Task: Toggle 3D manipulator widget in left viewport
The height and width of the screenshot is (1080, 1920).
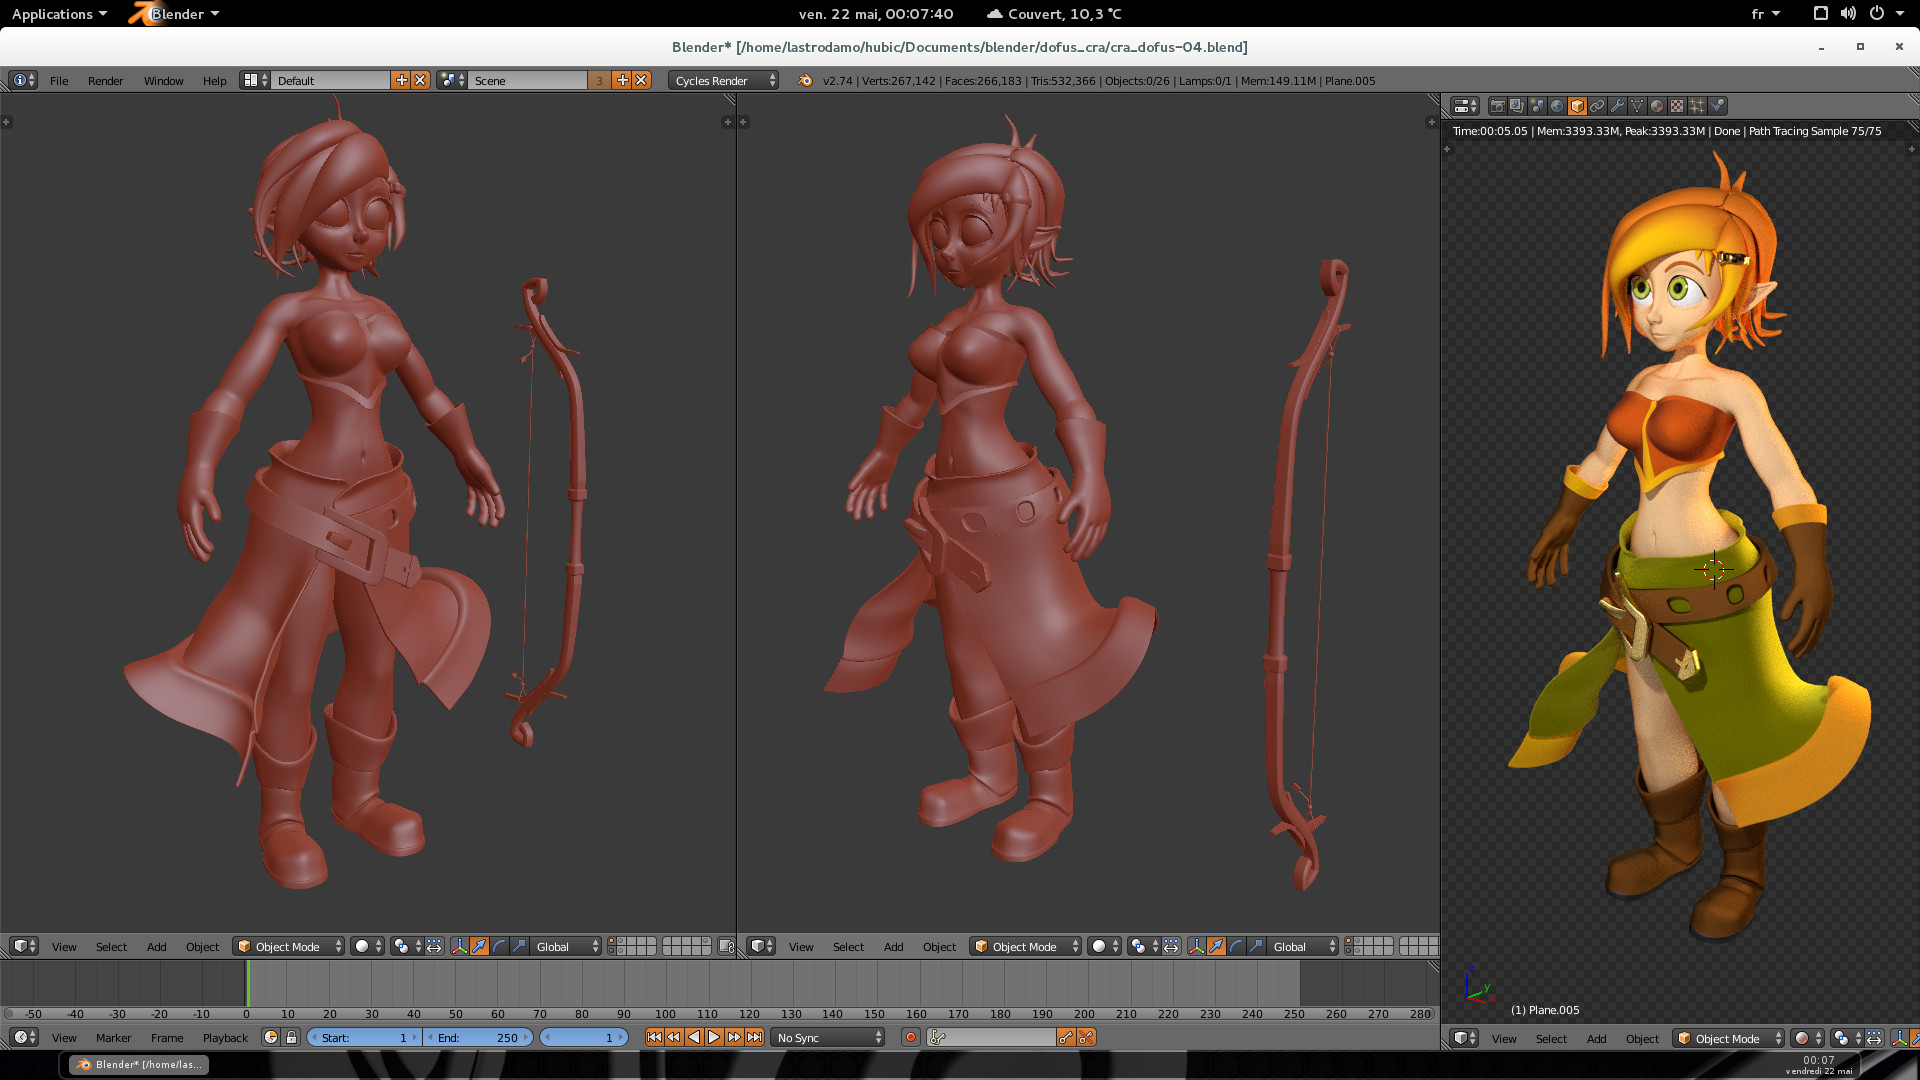Action: pyautogui.click(x=459, y=946)
